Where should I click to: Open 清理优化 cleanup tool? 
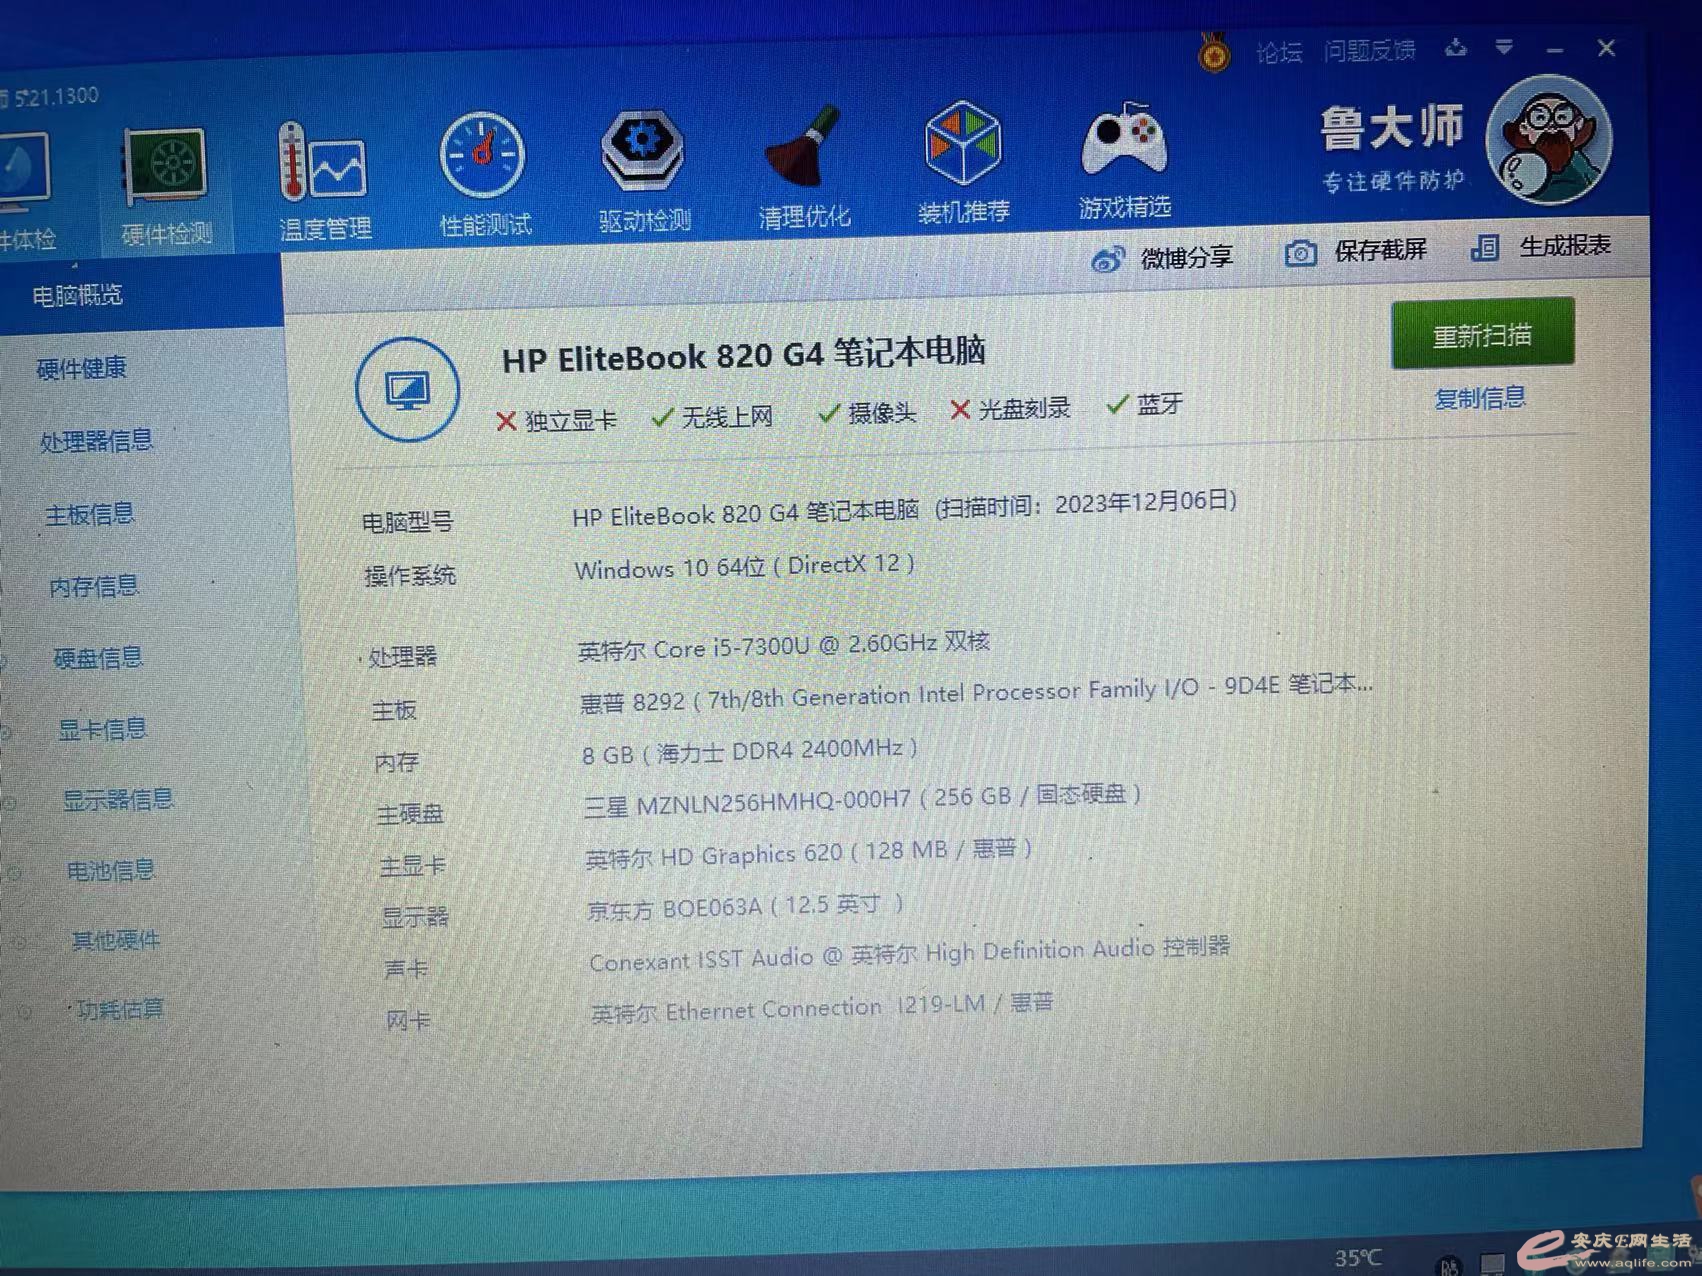(x=804, y=168)
